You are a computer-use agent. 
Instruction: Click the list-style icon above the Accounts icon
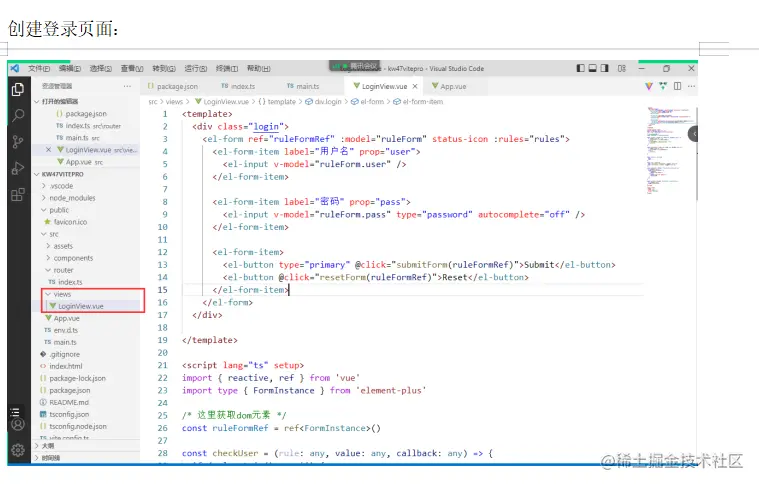point(15,412)
